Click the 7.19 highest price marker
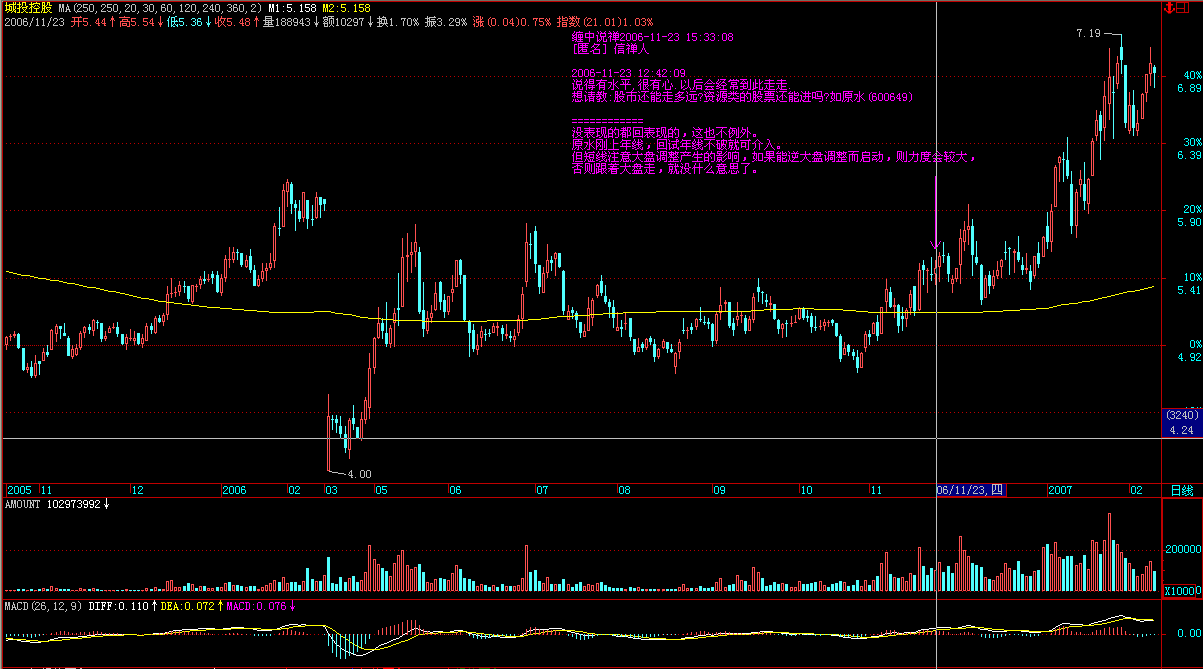The width and height of the screenshot is (1203, 669). tap(1087, 34)
